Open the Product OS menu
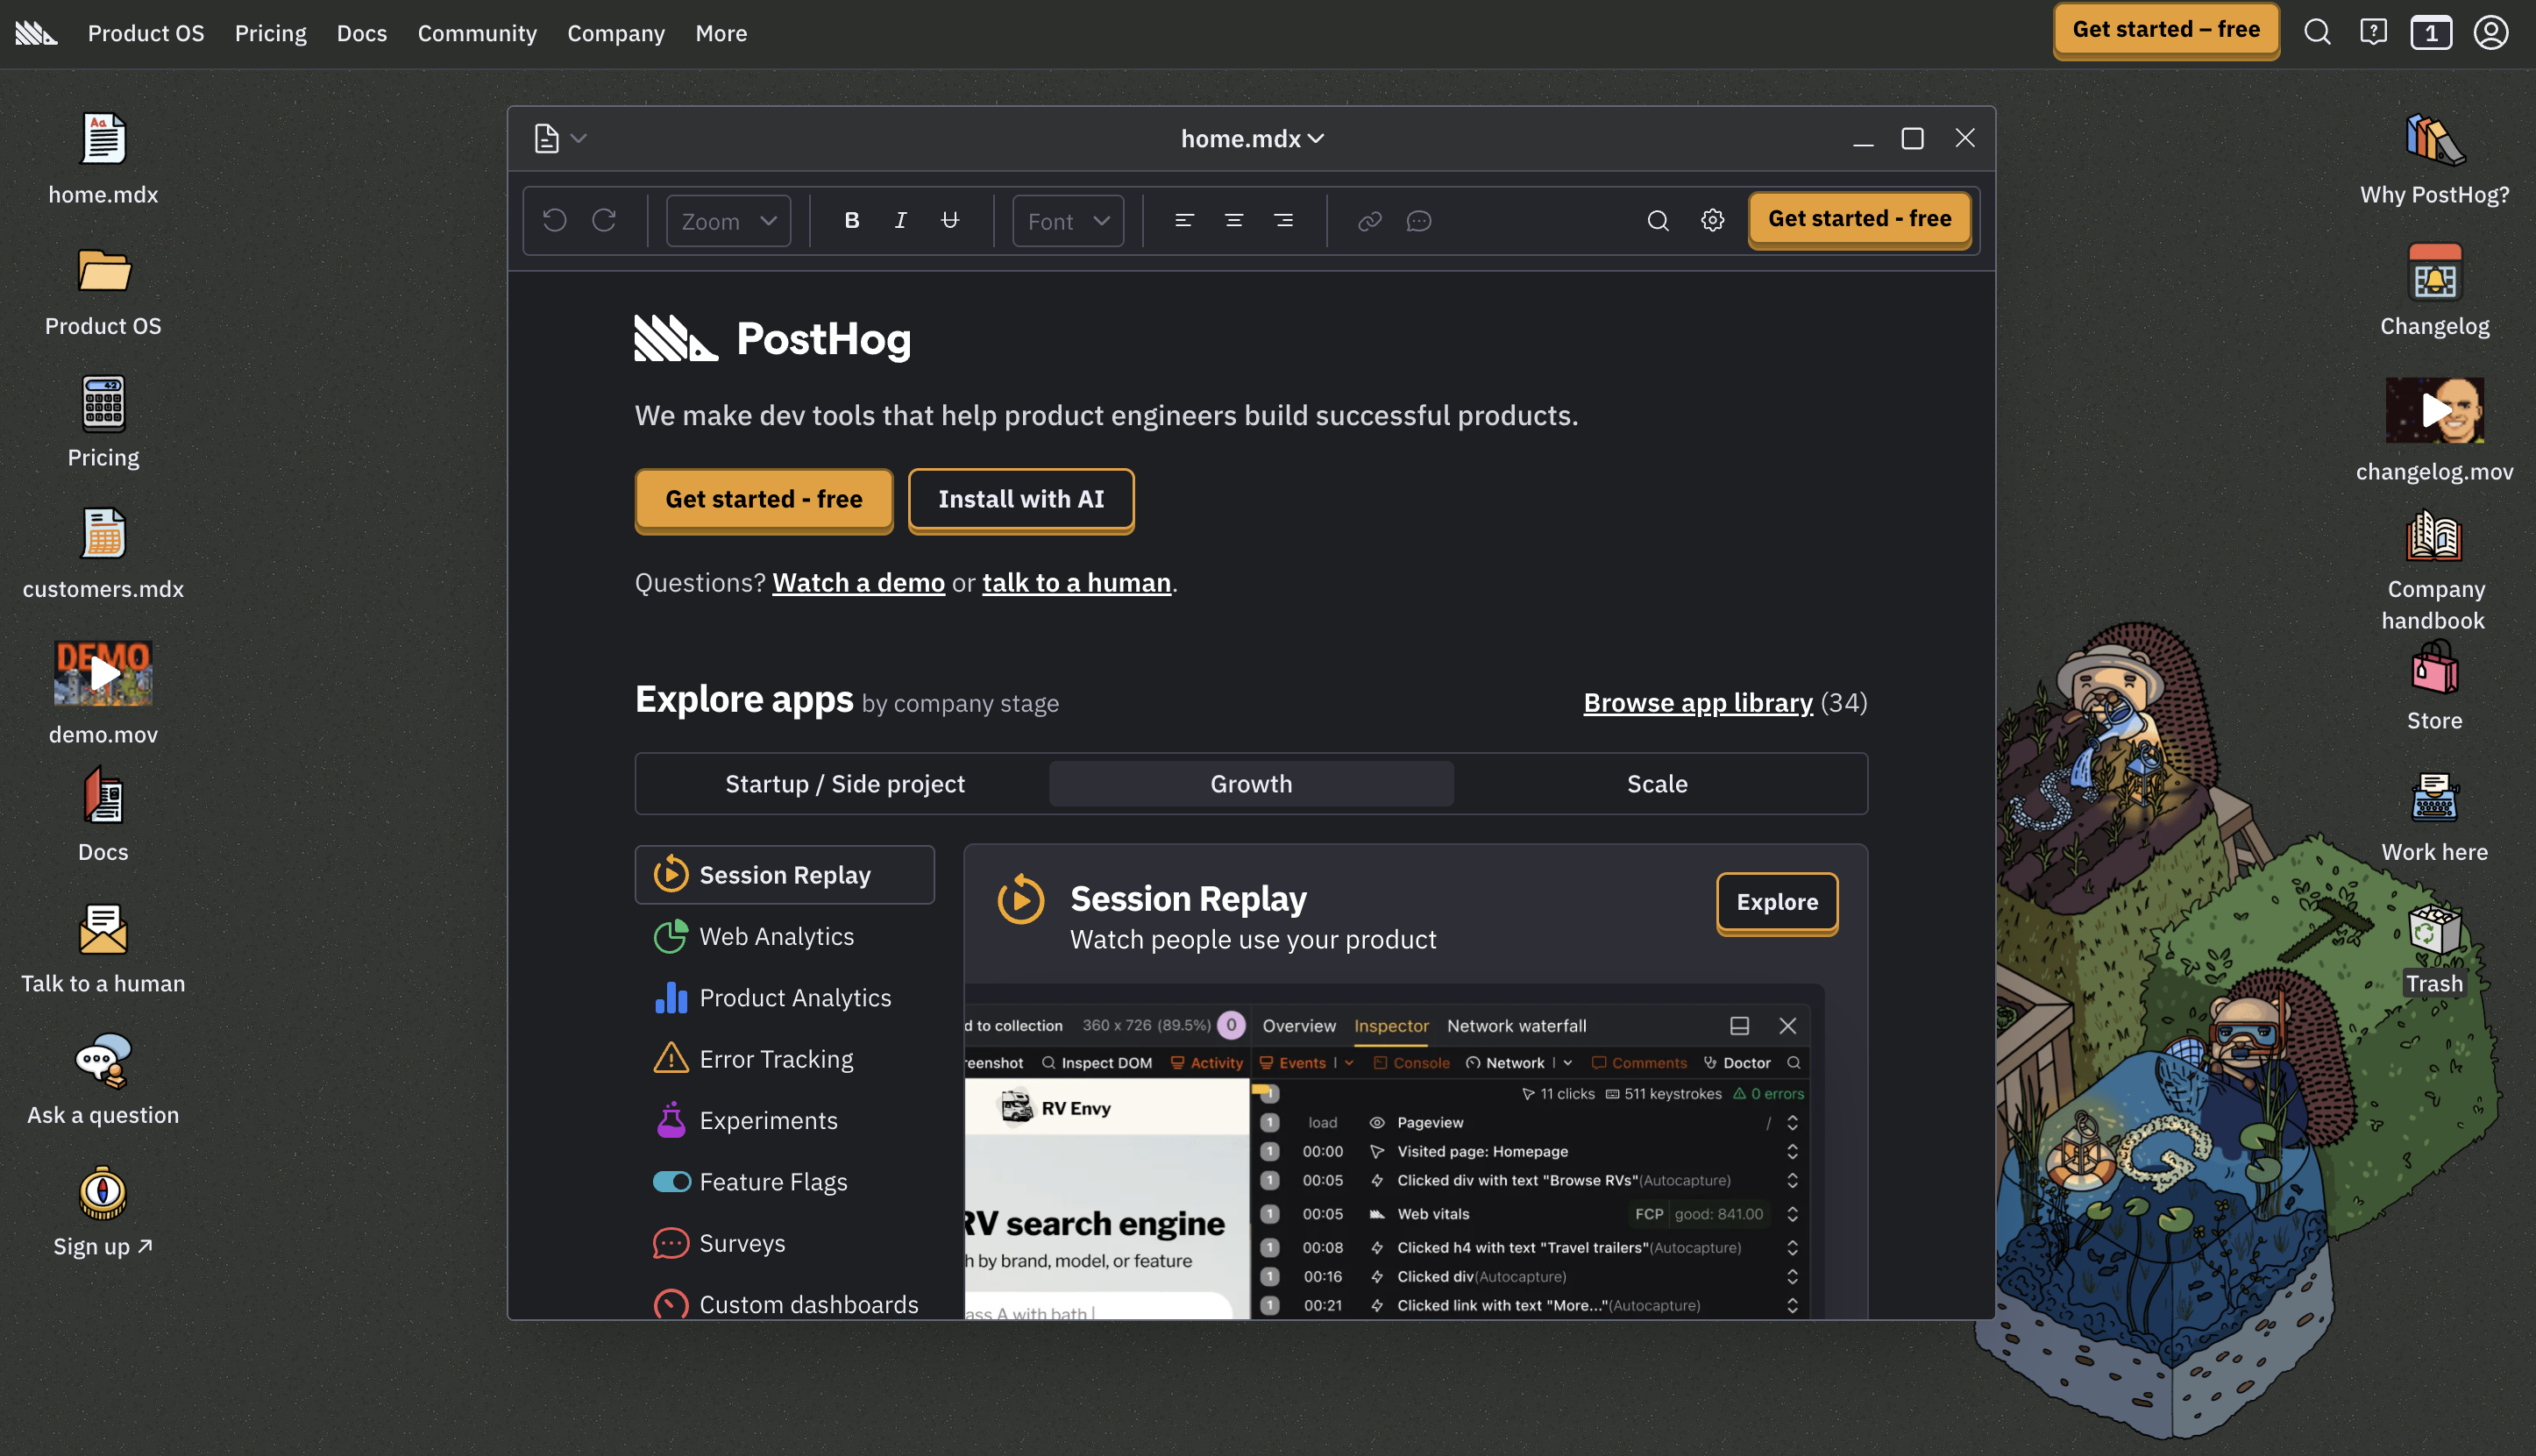 point(146,33)
